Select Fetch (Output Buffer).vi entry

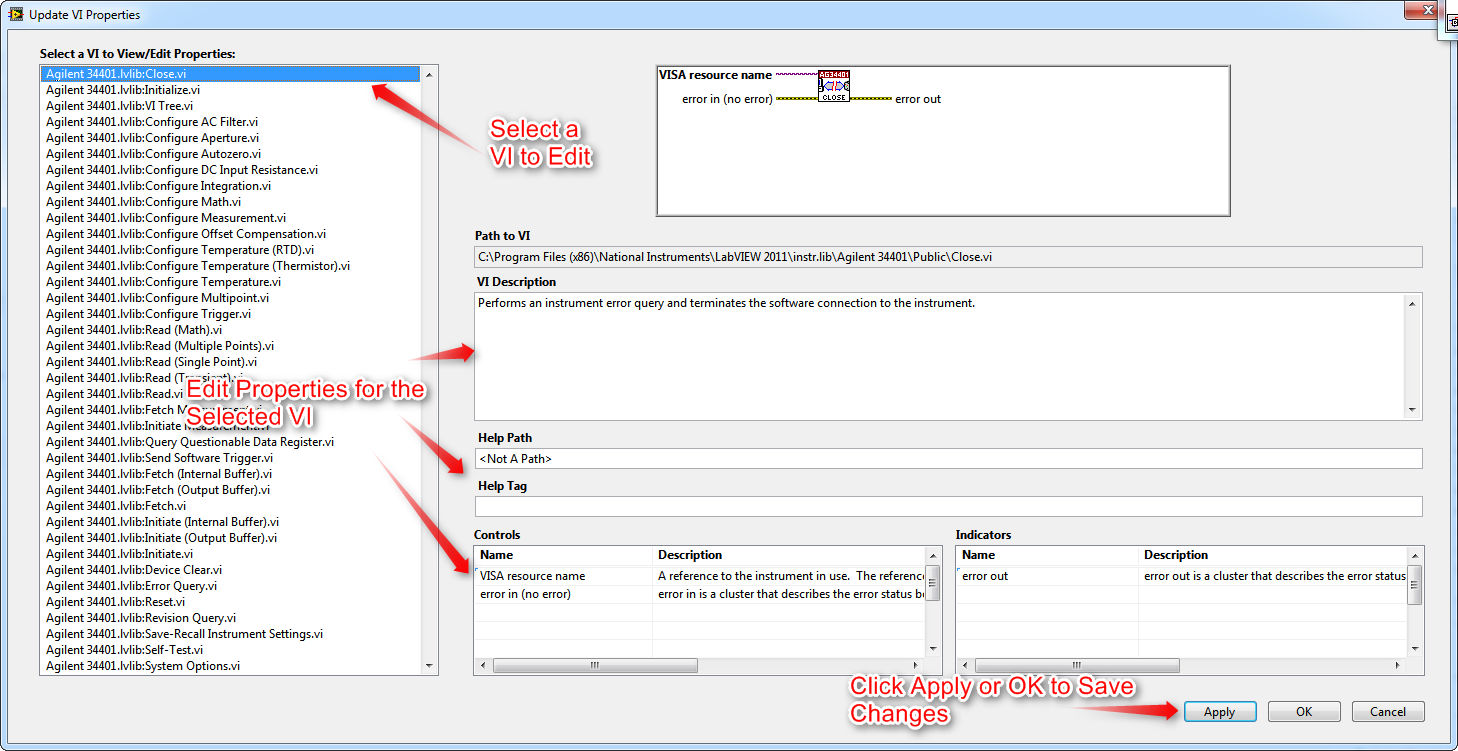coord(231,490)
